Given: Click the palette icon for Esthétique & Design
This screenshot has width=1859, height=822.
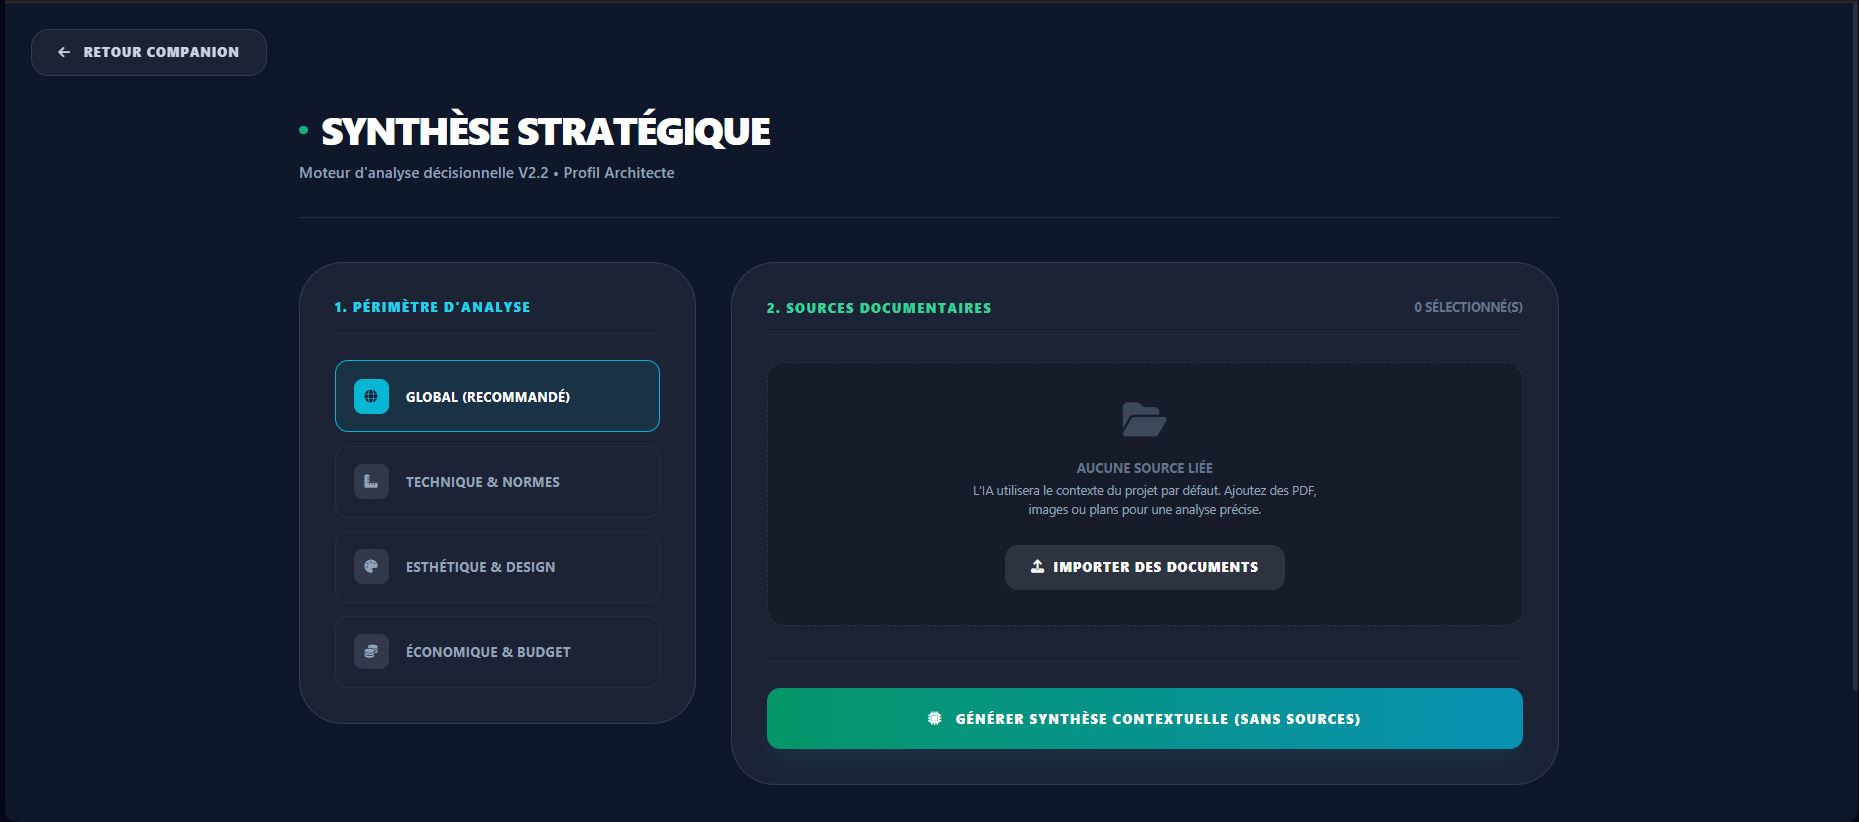Looking at the screenshot, I should [371, 567].
